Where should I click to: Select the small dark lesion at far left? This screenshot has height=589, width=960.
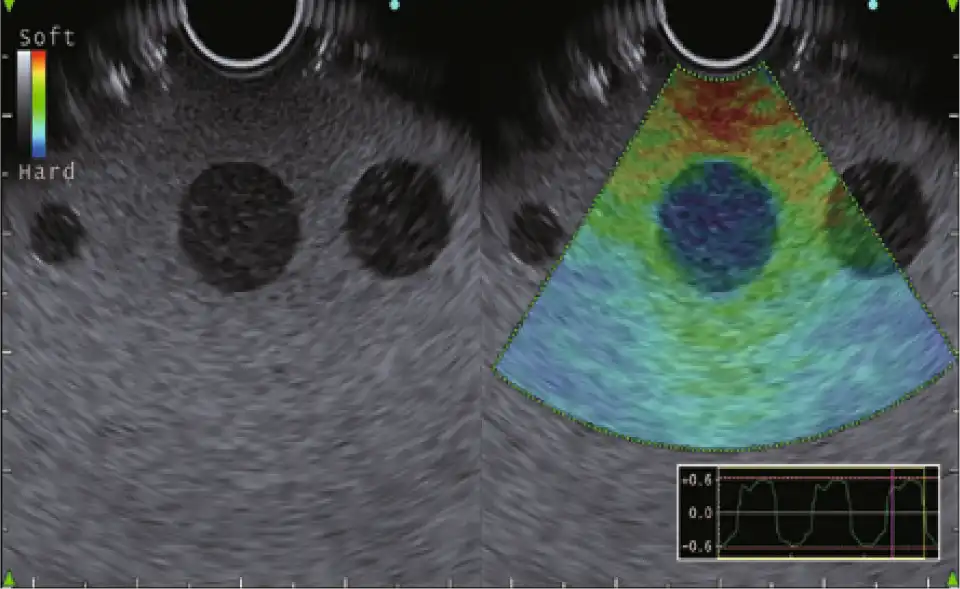click(57, 232)
